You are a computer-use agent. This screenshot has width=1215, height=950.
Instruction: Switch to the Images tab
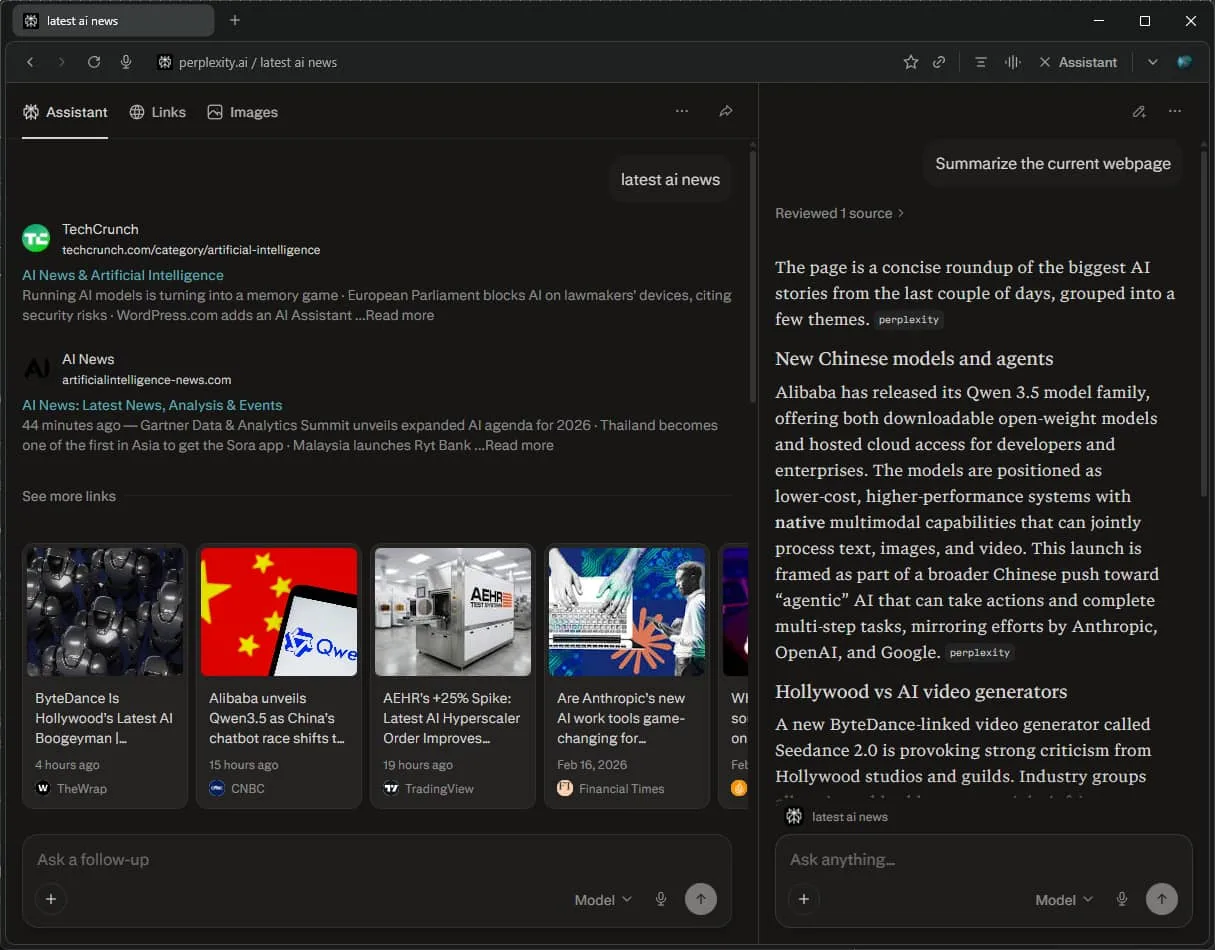[242, 111]
